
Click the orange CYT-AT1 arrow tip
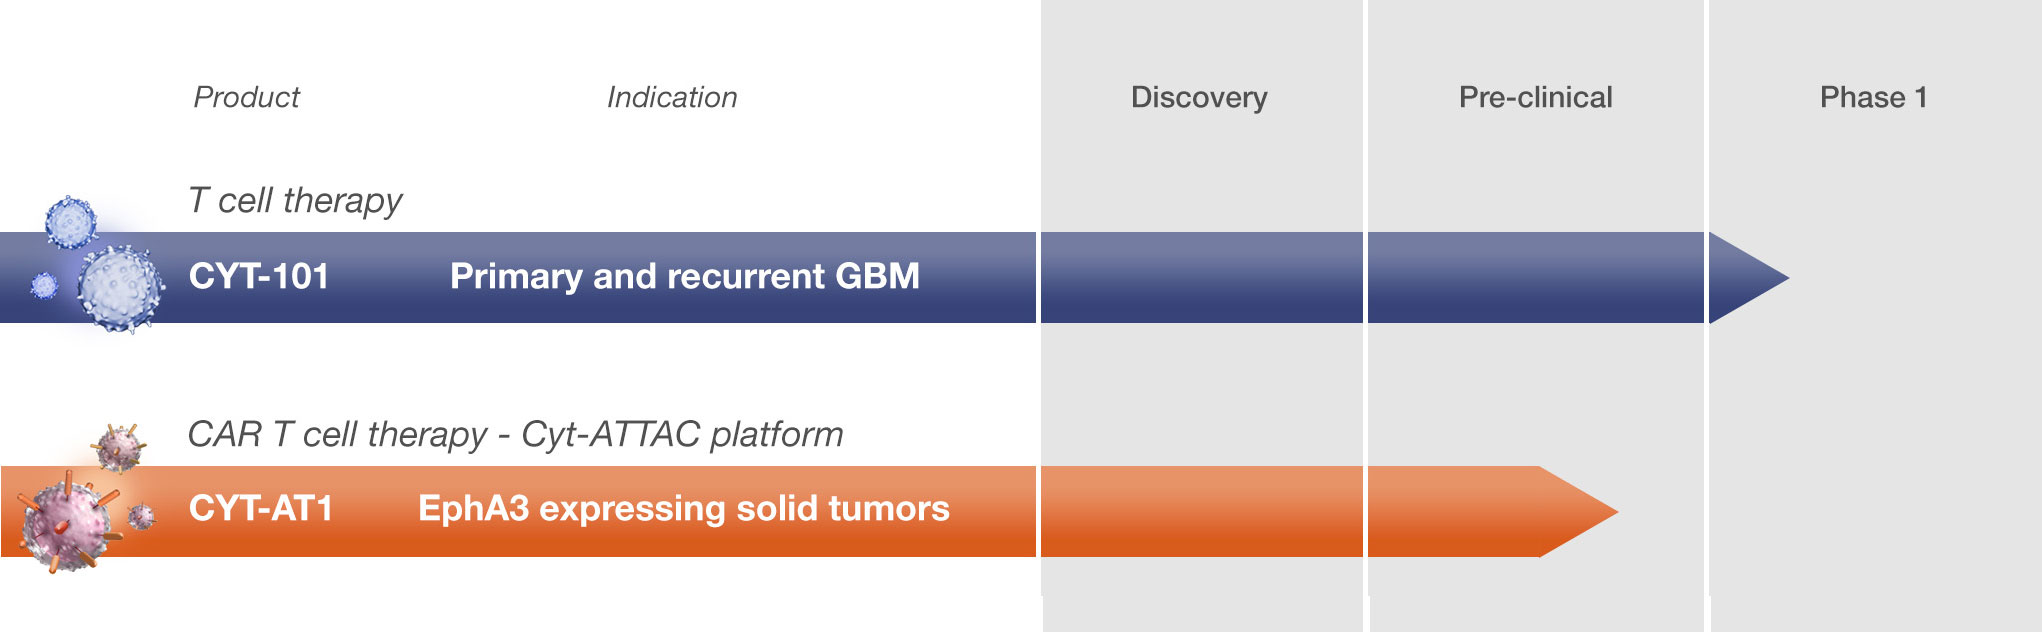point(1578,512)
